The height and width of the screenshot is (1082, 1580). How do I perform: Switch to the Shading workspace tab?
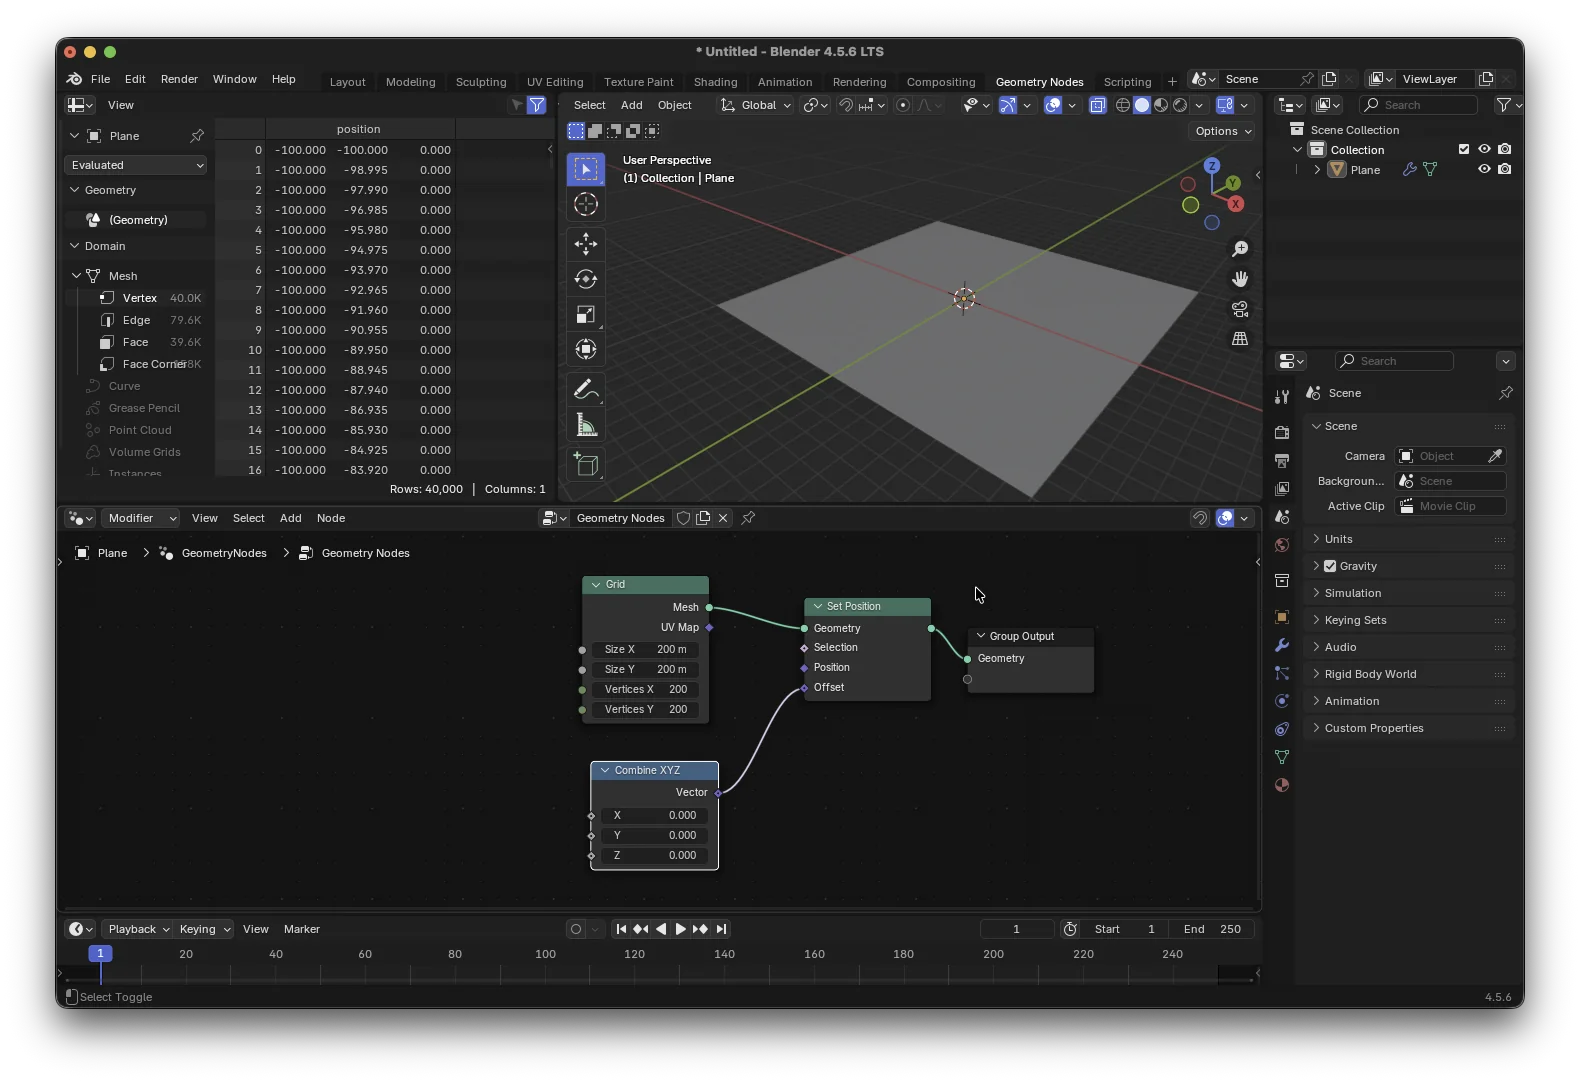[715, 82]
